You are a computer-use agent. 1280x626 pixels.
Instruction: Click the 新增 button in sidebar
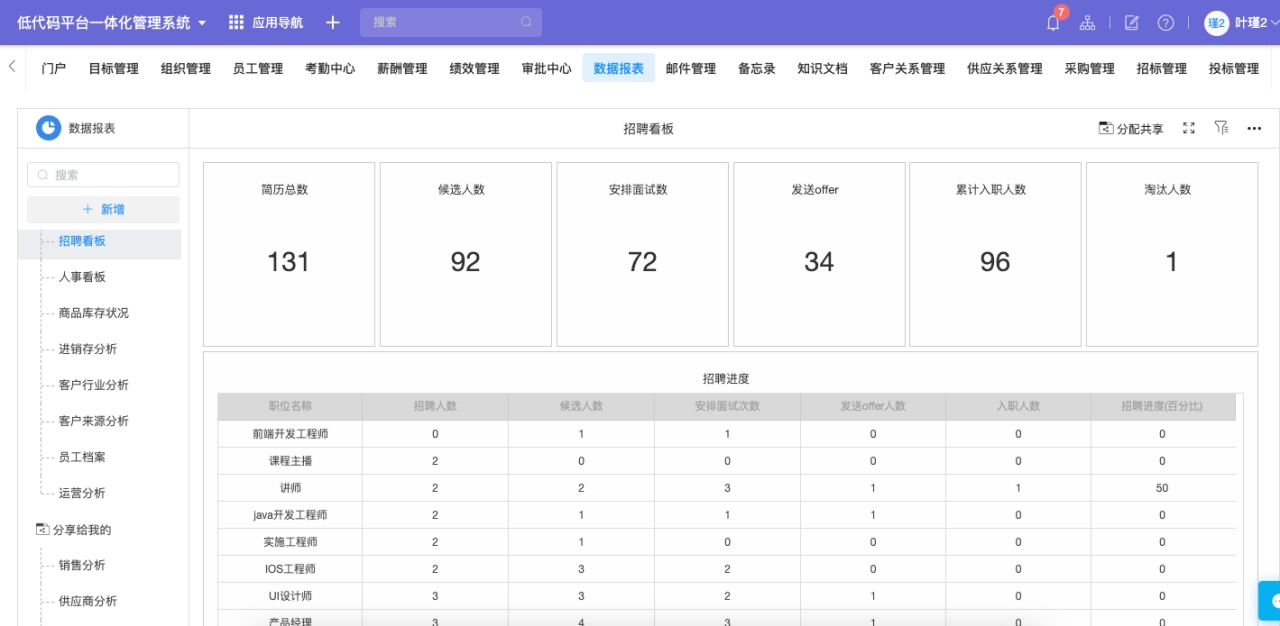point(103,209)
